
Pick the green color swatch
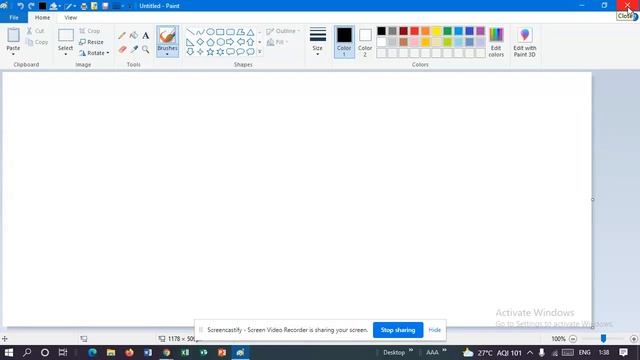pos(447,31)
